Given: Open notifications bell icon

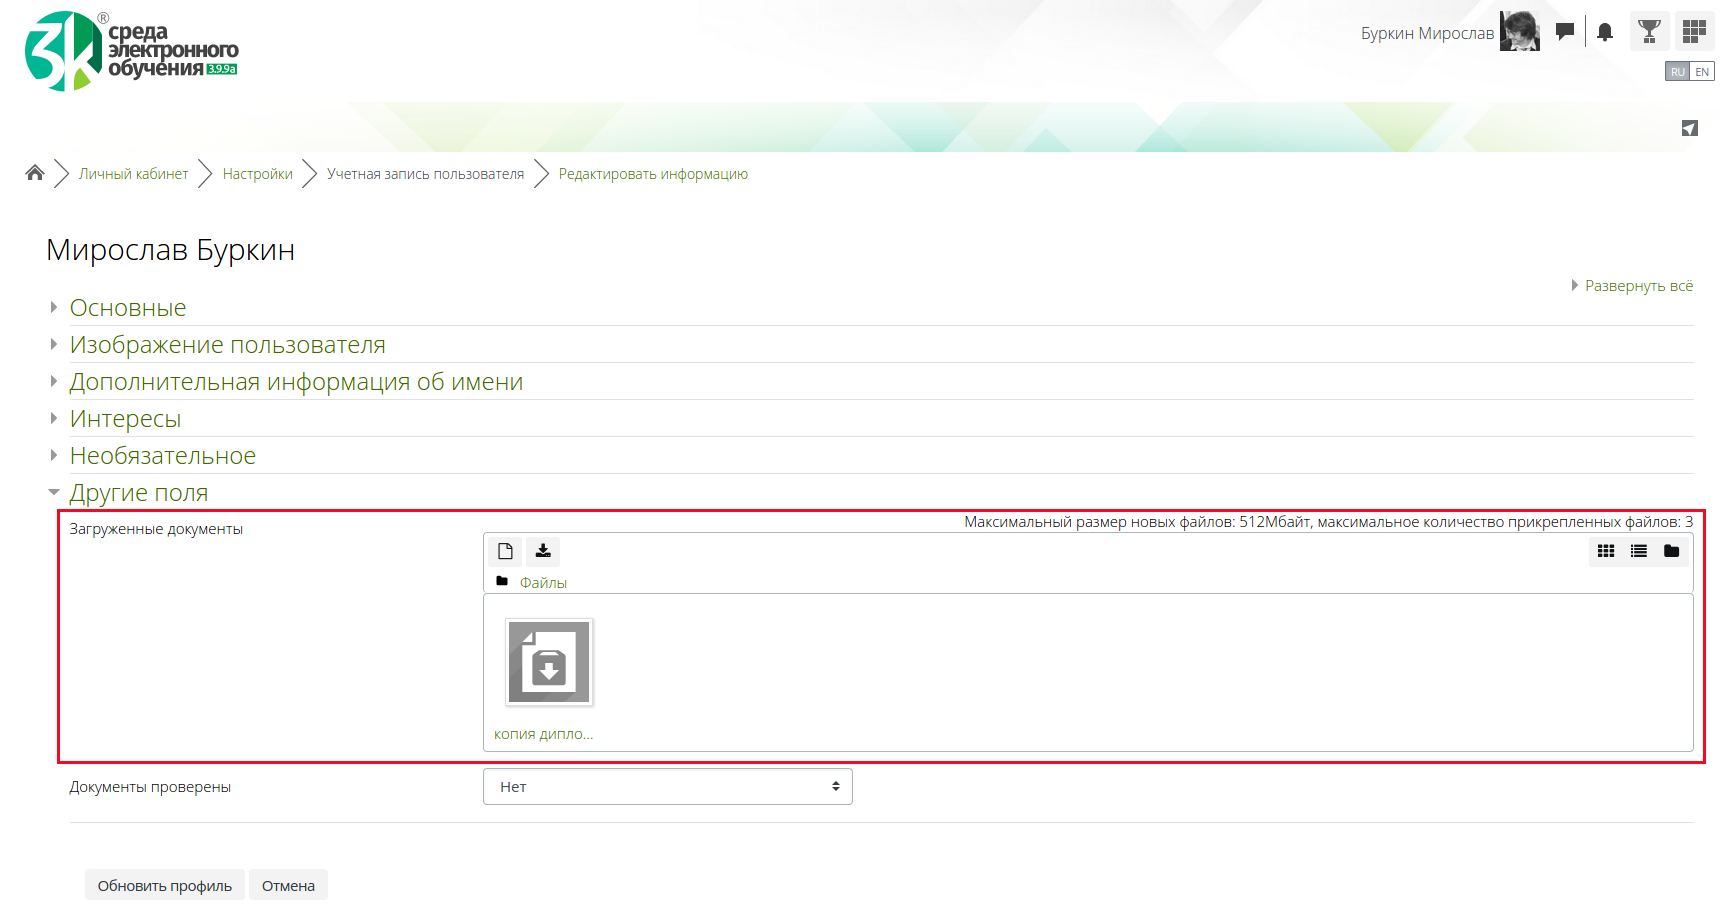Looking at the screenshot, I should (x=1605, y=32).
